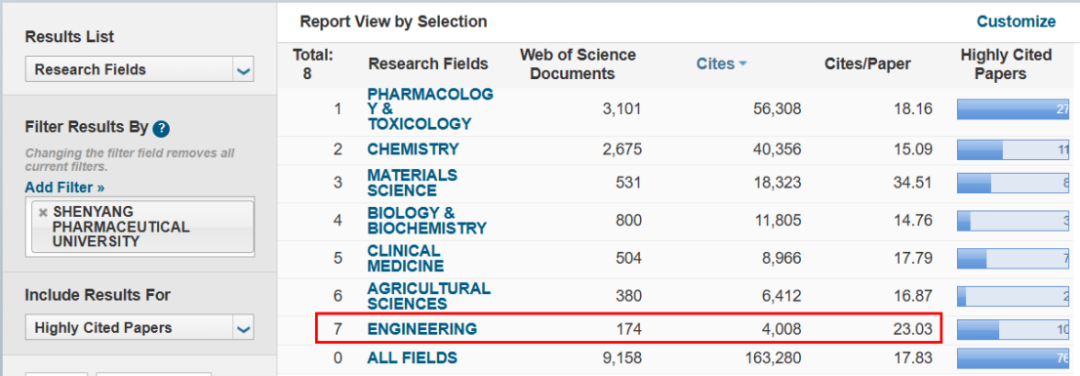
Task: Open BIOLOGY & BIOCHEMISTRY research field
Action: (426, 220)
